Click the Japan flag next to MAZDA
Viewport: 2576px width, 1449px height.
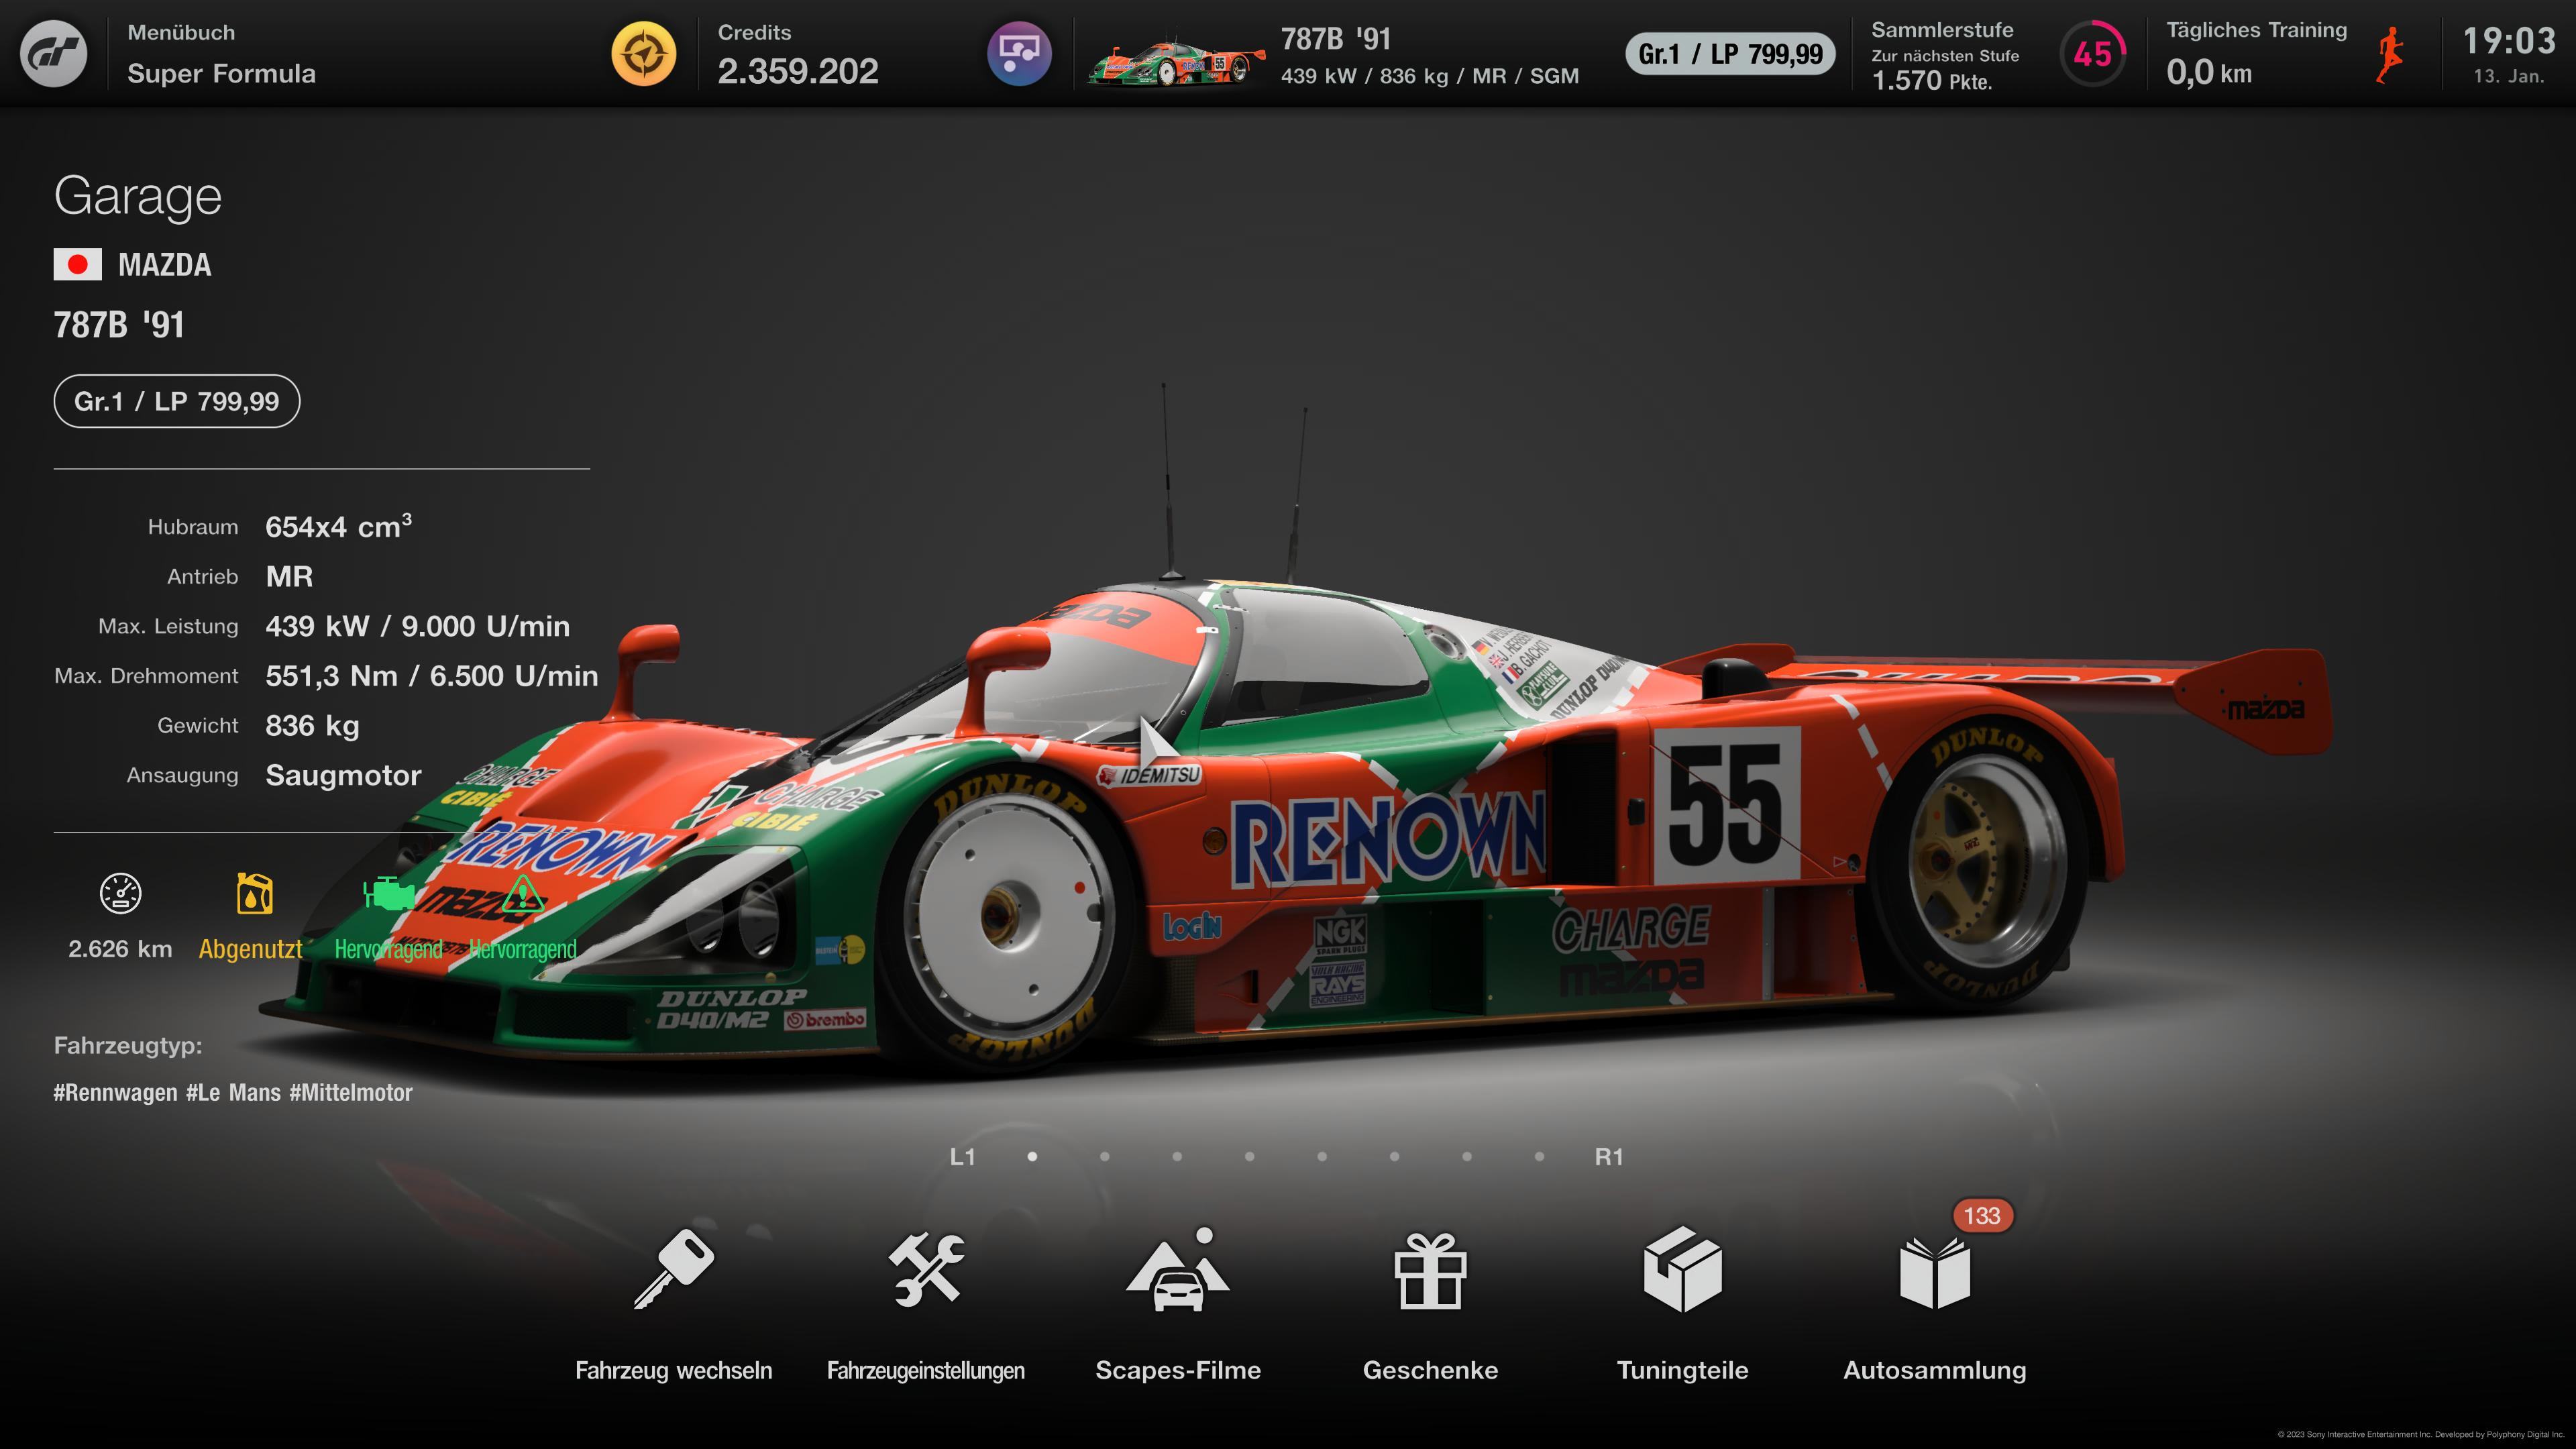point(77,264)
